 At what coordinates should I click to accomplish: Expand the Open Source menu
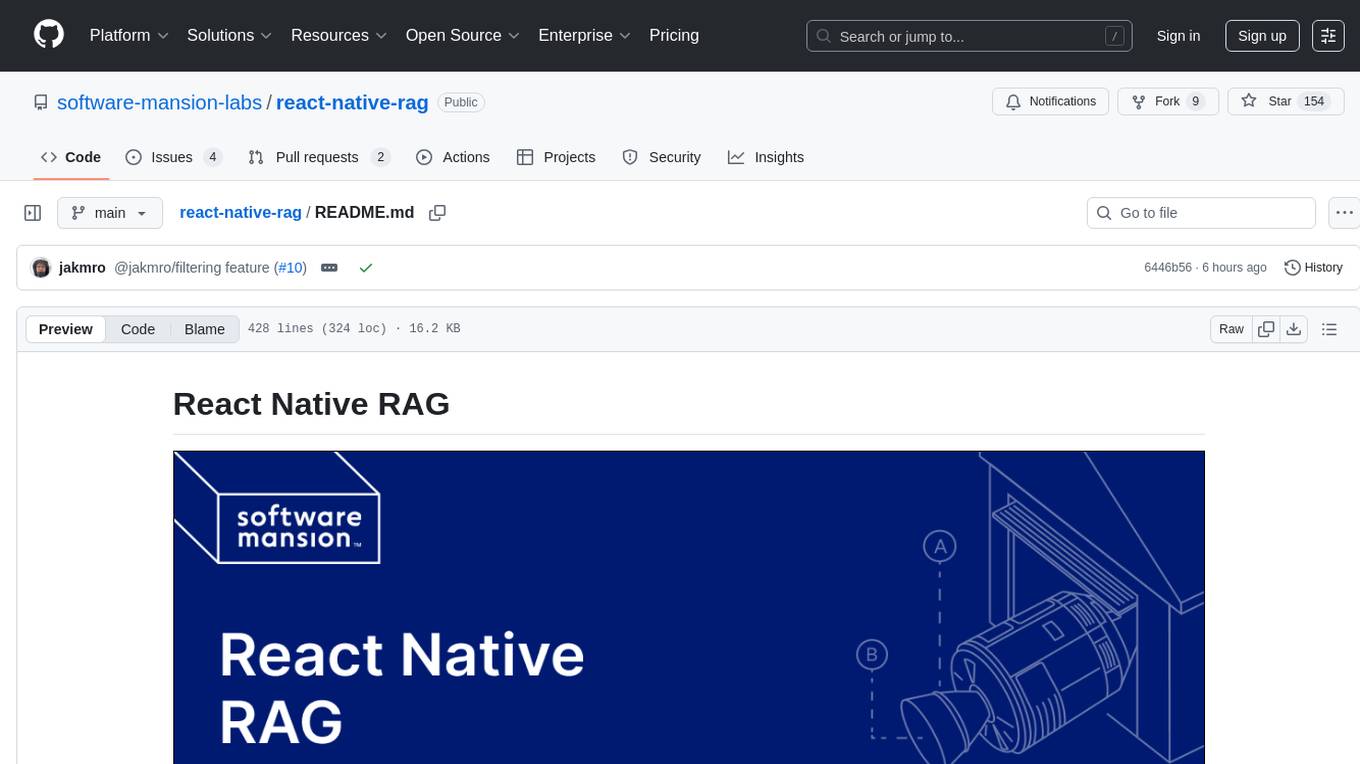[462, 35]
